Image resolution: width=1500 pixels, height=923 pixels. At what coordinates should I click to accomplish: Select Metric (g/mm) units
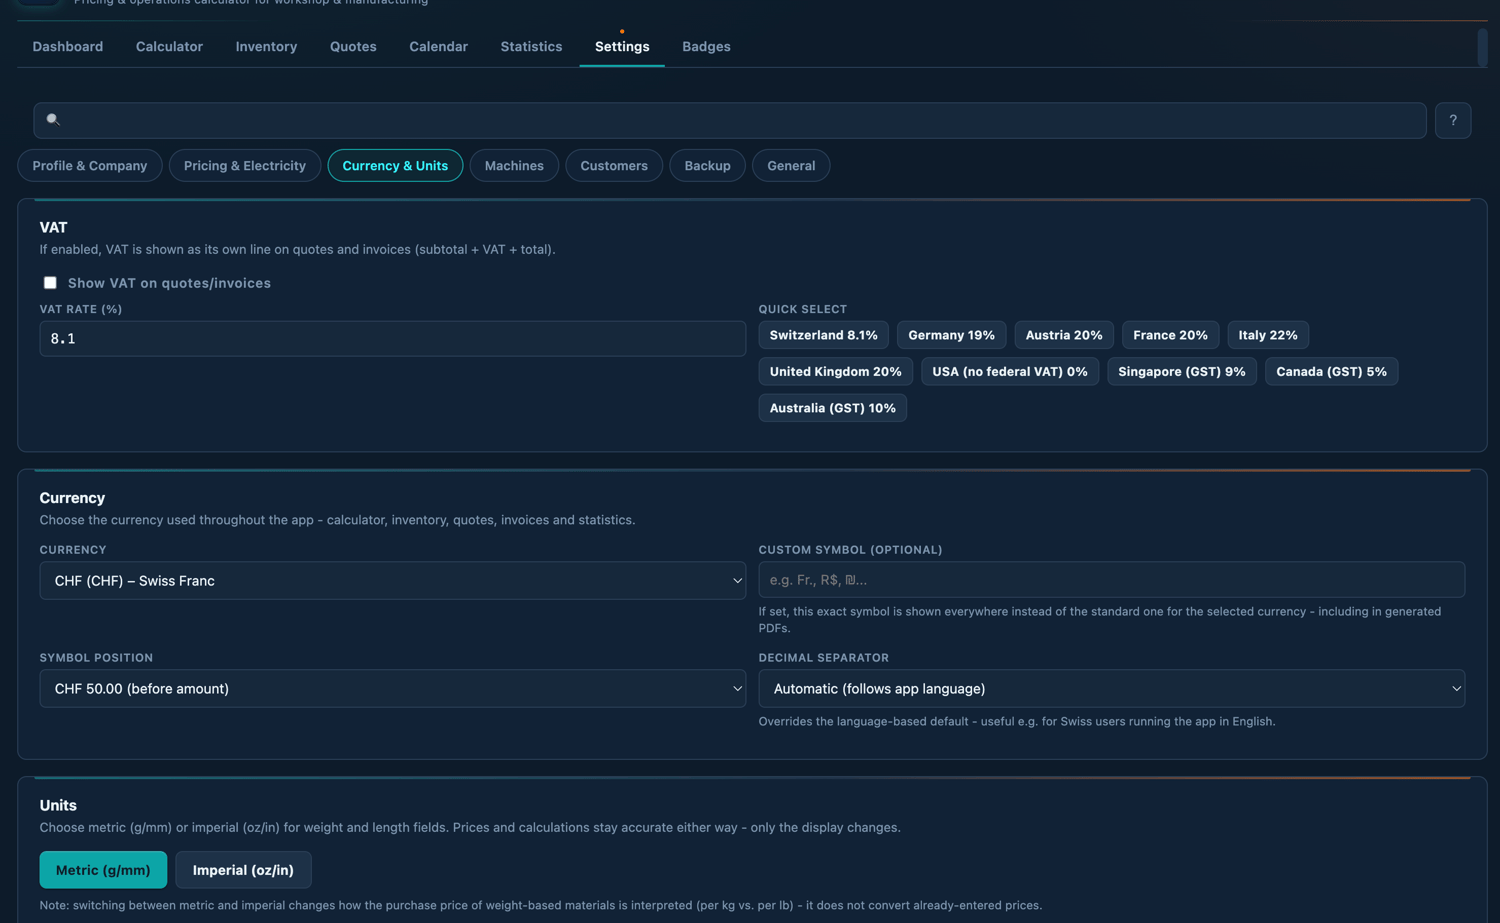(x=103, y=870)
